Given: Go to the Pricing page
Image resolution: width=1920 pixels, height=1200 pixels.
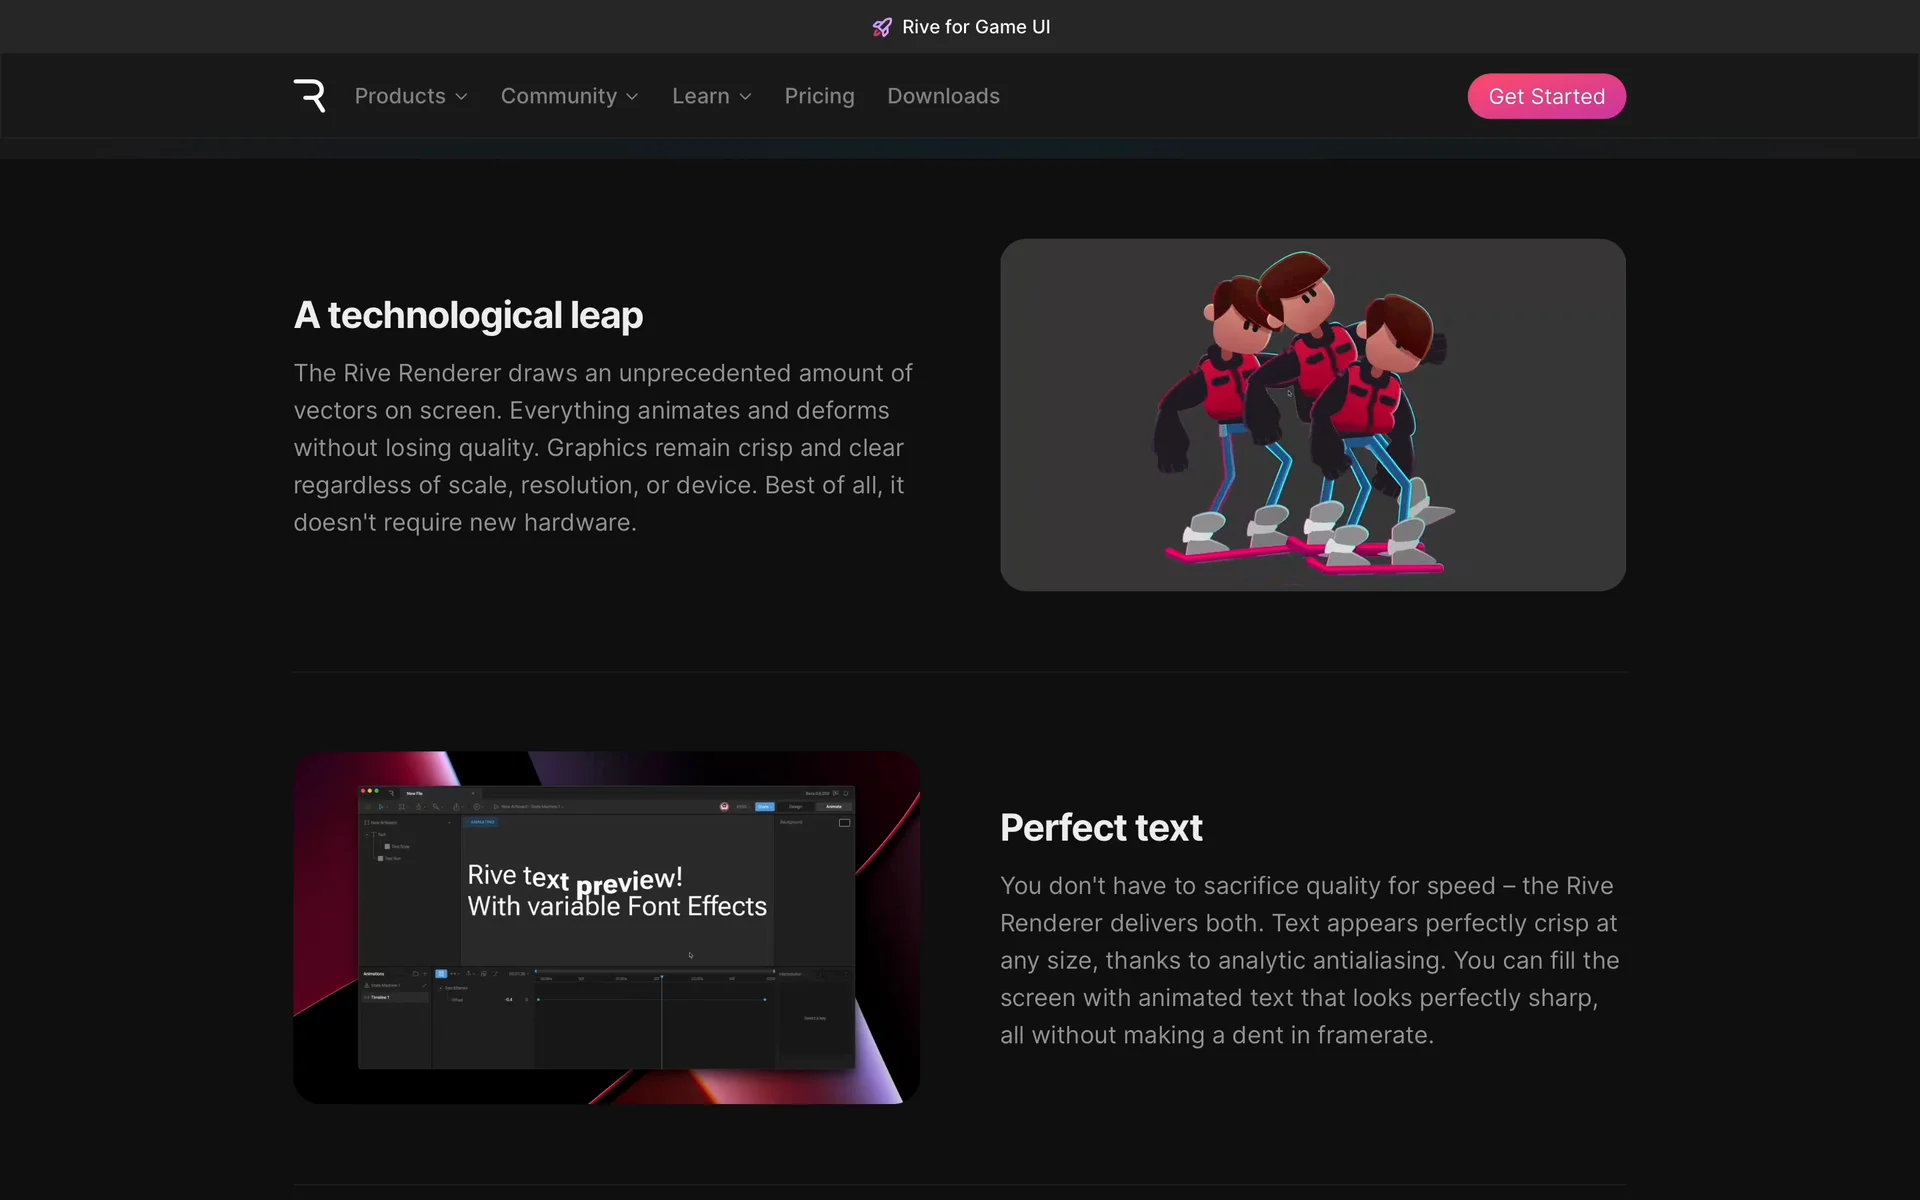Looking at the screenshot, I should 819,96.
